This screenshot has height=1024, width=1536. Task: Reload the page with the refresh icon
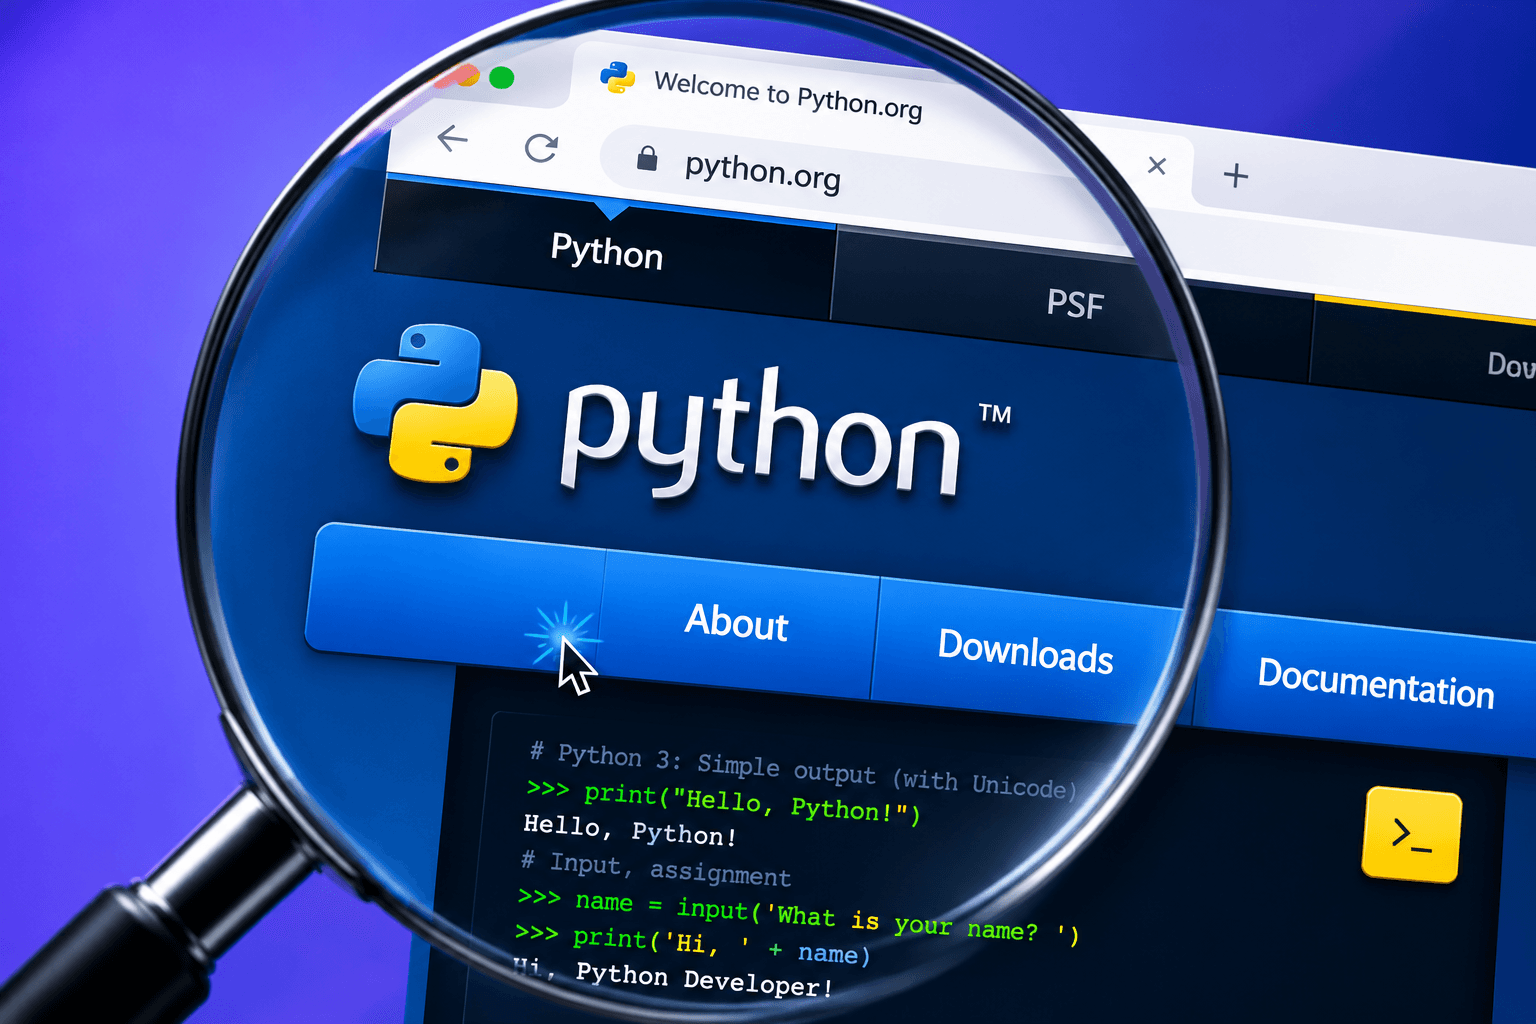(x=541, y=148)
